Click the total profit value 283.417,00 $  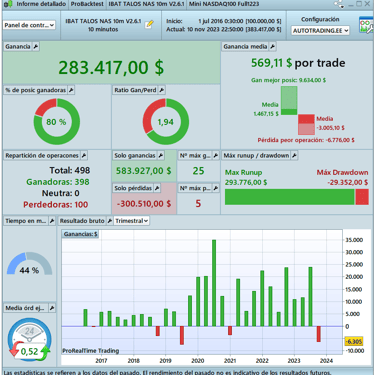[111, 67]
